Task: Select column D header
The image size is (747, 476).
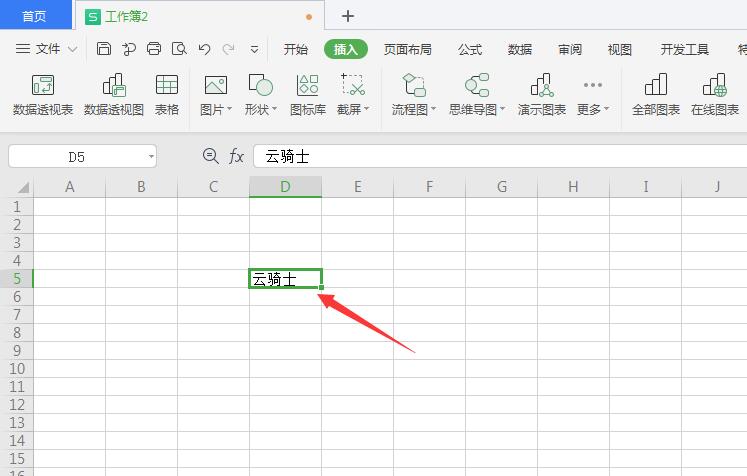Action: tap(285, 186)
